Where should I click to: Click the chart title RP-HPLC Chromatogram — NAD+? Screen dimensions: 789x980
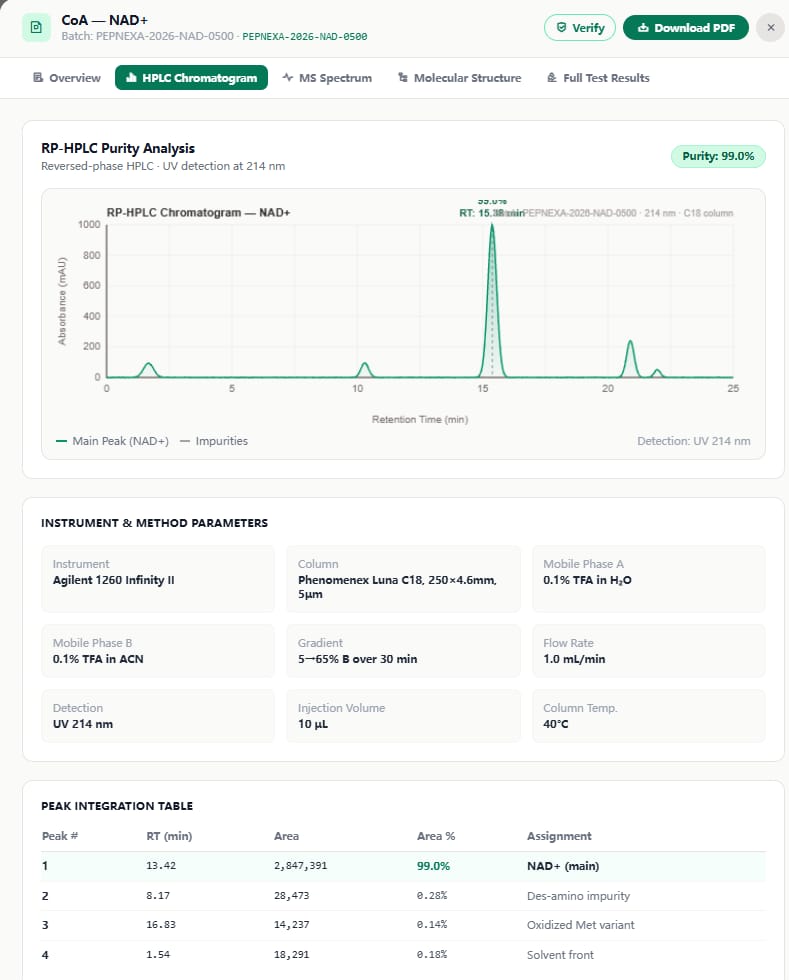198,212
